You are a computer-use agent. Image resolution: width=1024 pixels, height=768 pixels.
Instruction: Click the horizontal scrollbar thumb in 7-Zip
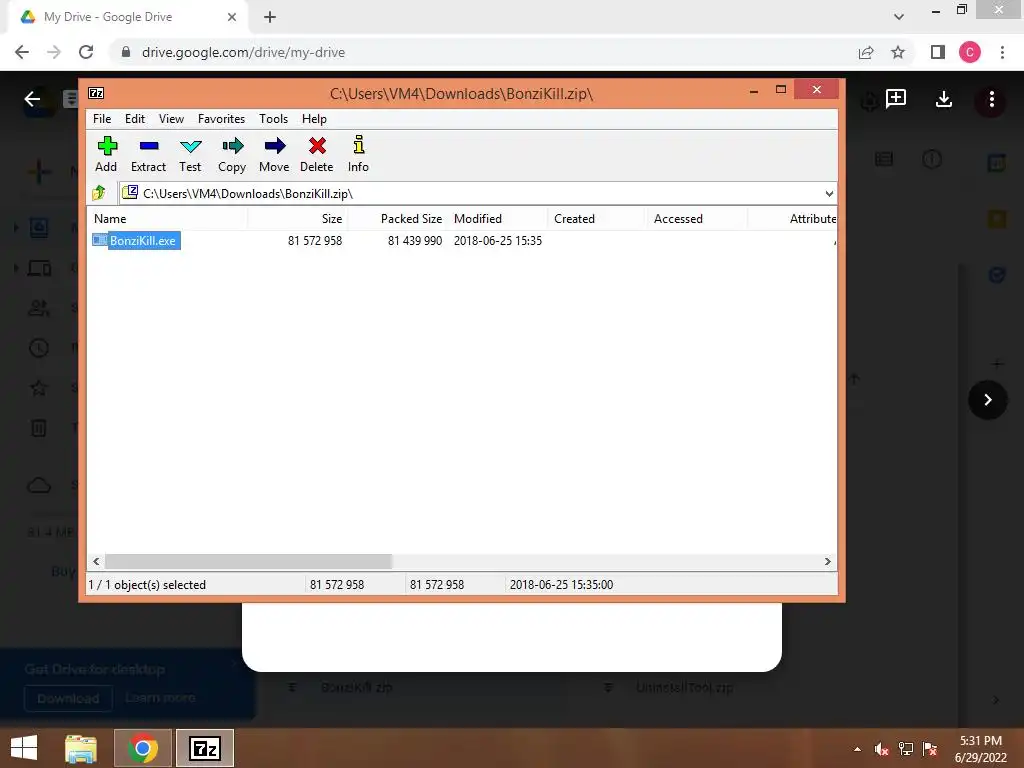pos(248,562)
